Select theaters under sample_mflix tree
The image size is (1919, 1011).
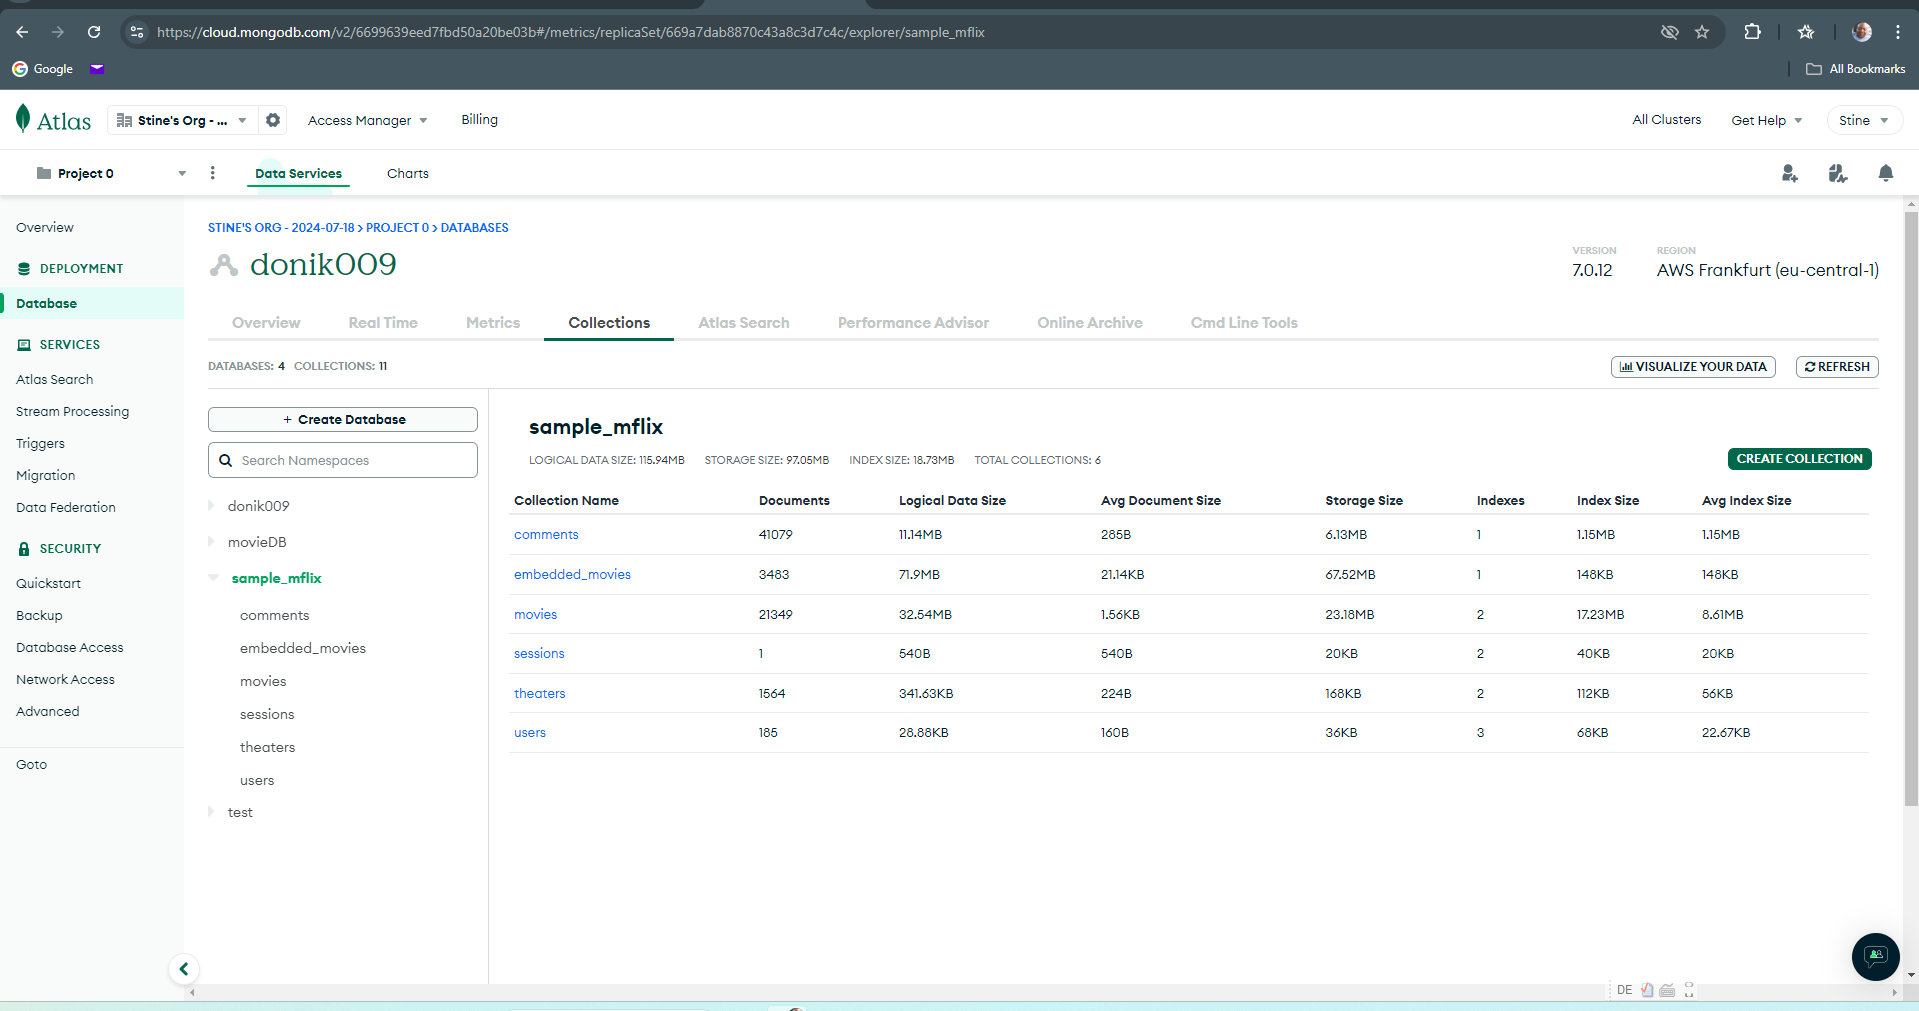click(267, 747)
